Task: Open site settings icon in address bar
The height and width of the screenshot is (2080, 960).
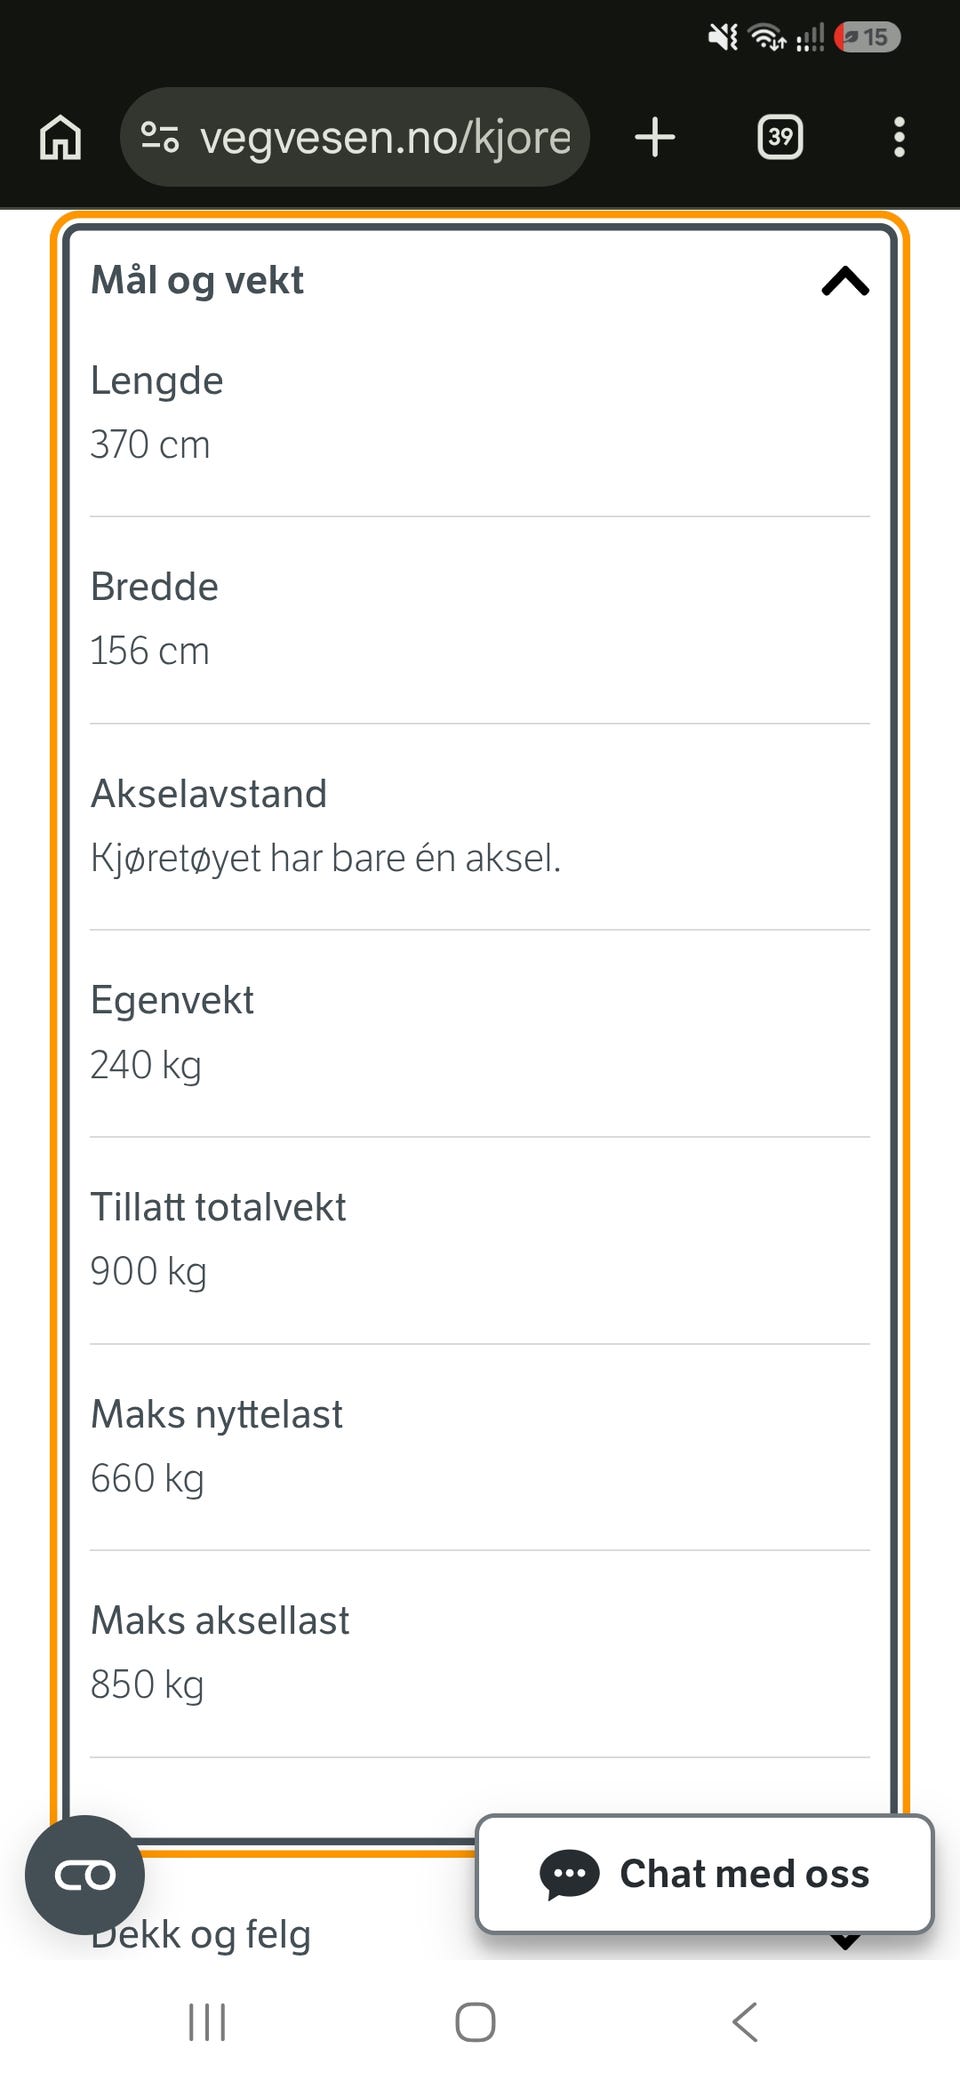Action: point(160,137)
